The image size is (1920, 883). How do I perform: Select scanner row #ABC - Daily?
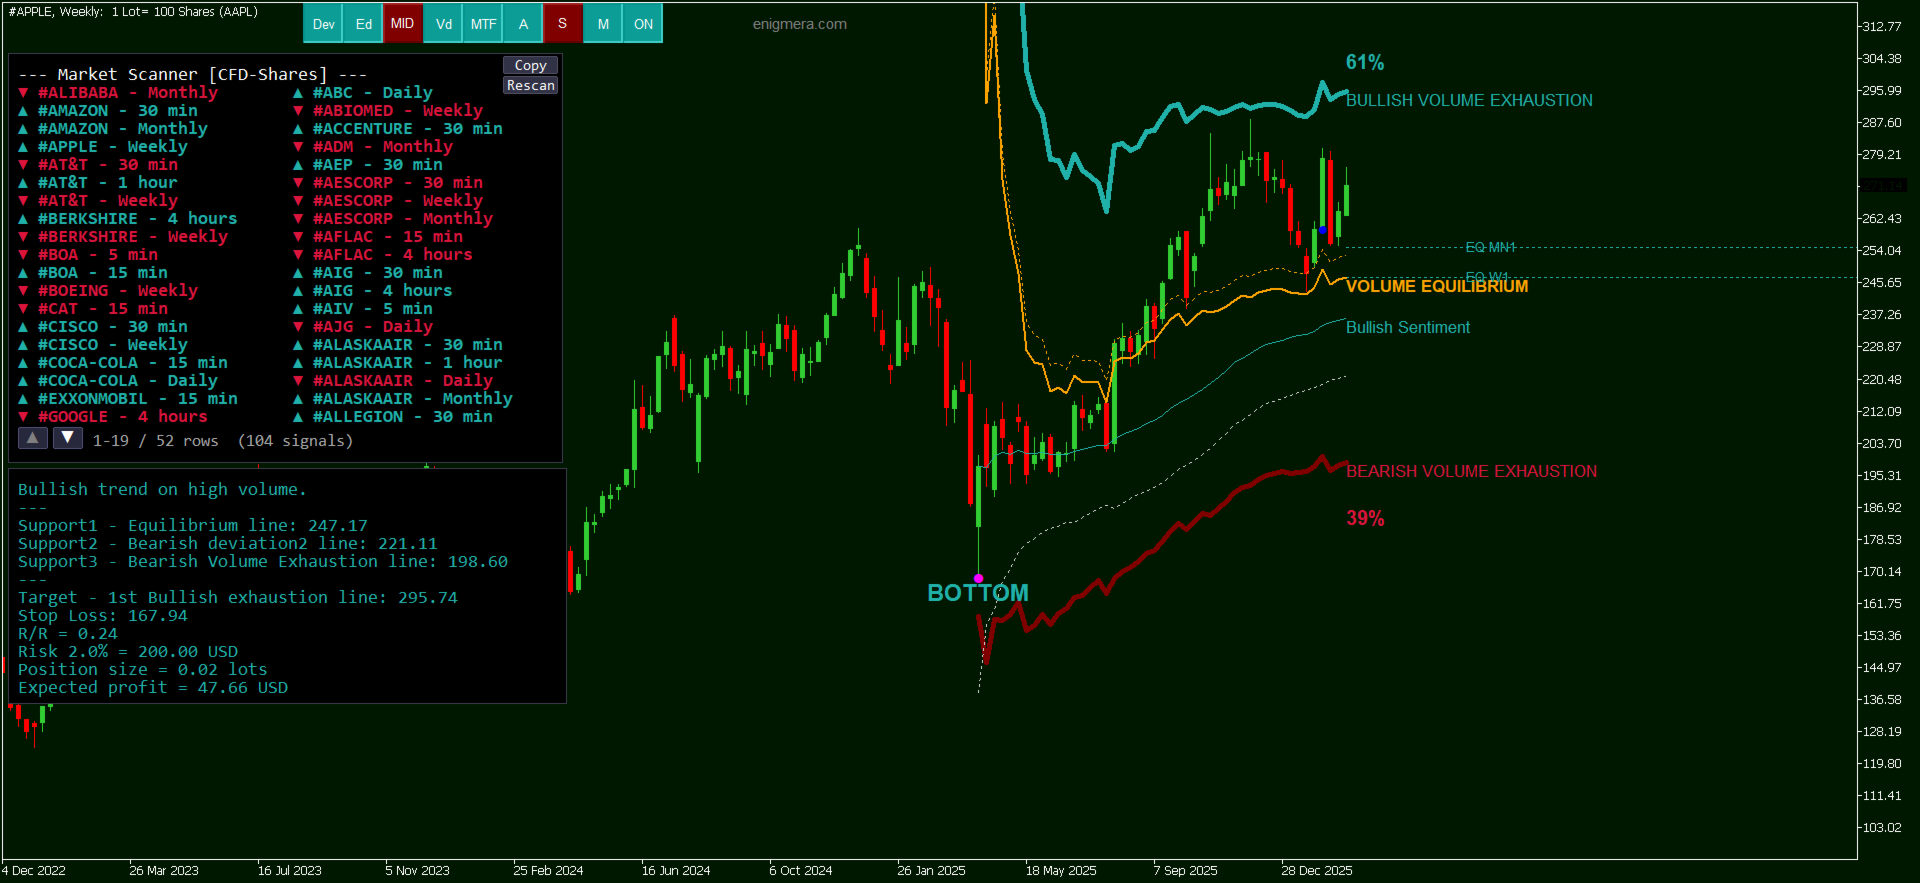pos(363,93)
